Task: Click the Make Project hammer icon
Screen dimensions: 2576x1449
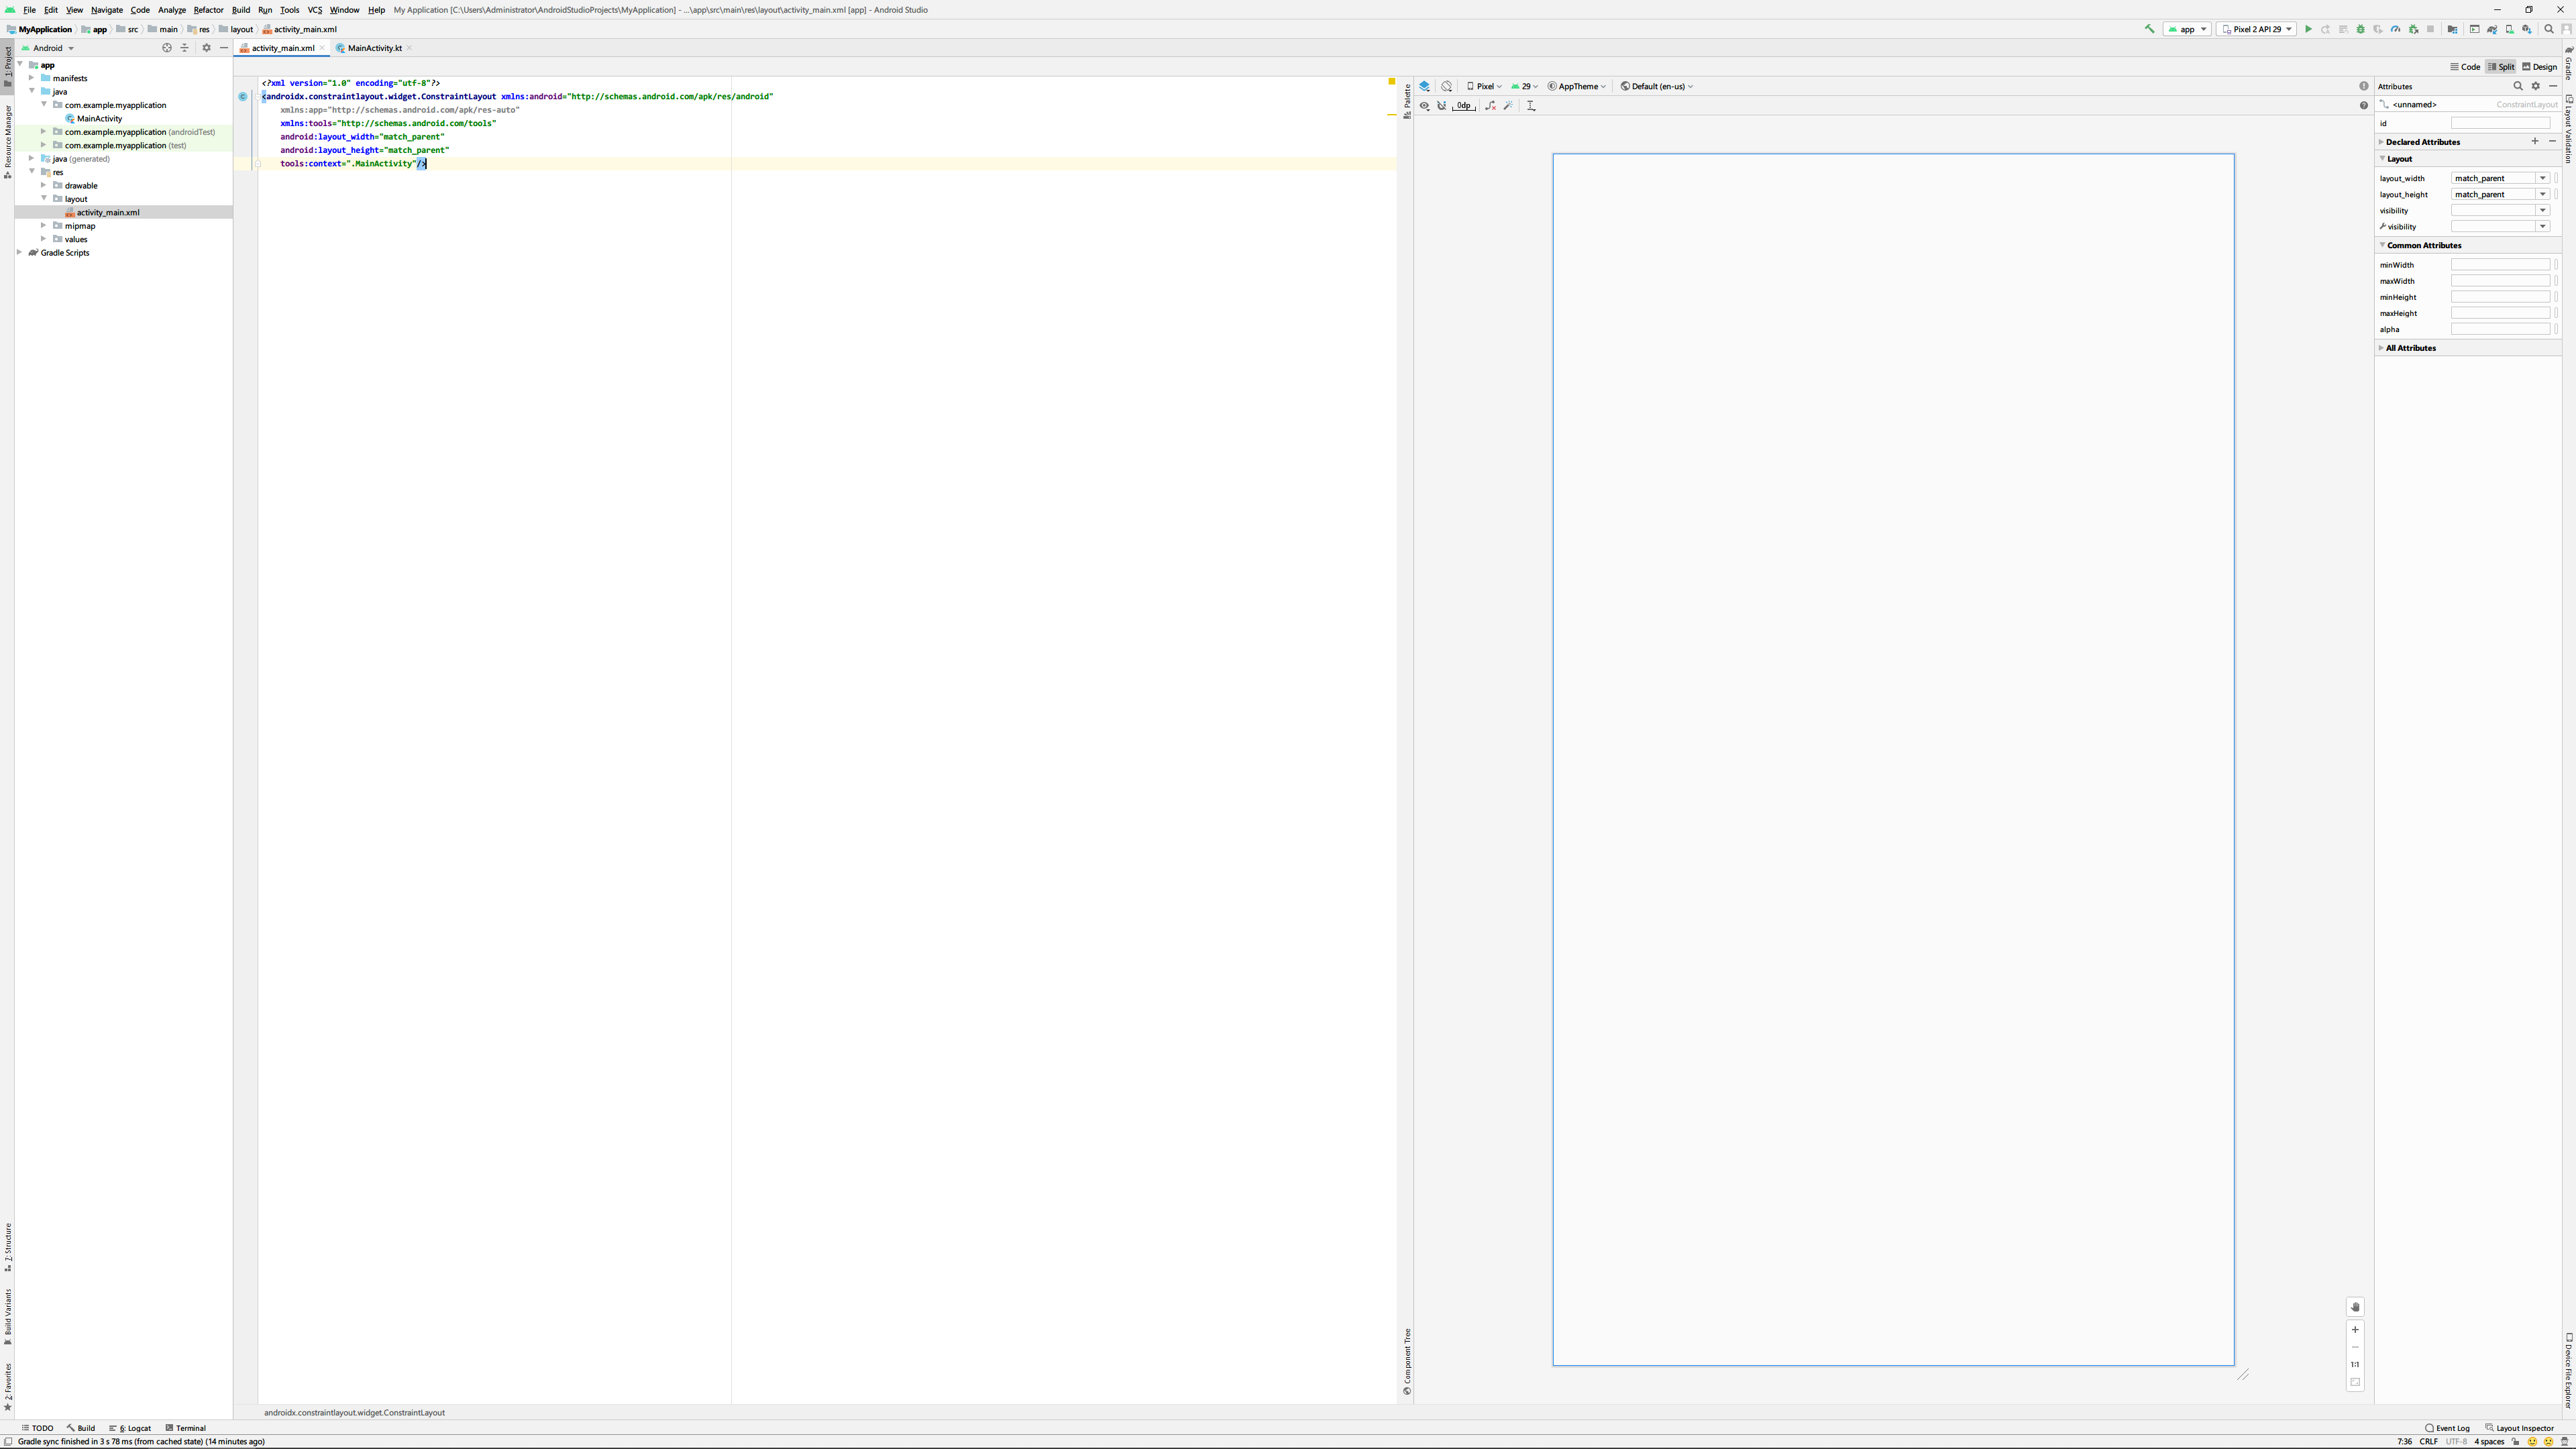Action: click(2150, 29)
